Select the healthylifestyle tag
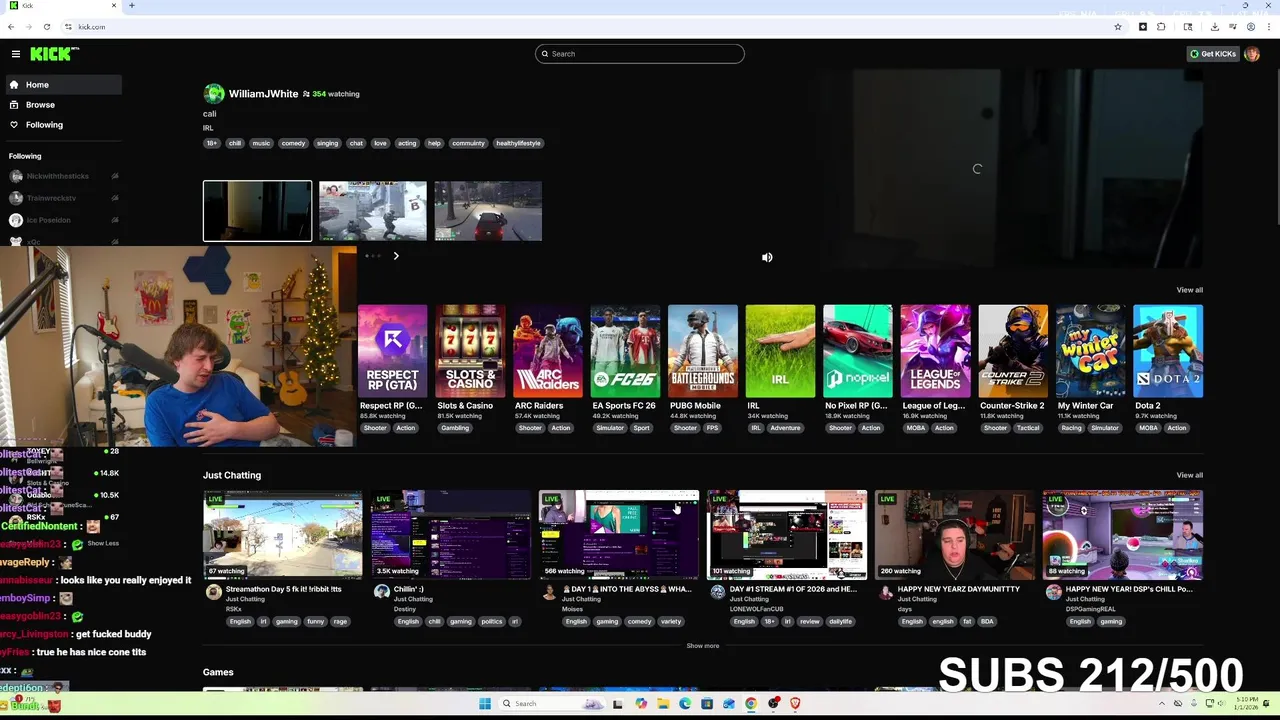The width and height of the screenshot is (1280, 720). coord(518,143)
